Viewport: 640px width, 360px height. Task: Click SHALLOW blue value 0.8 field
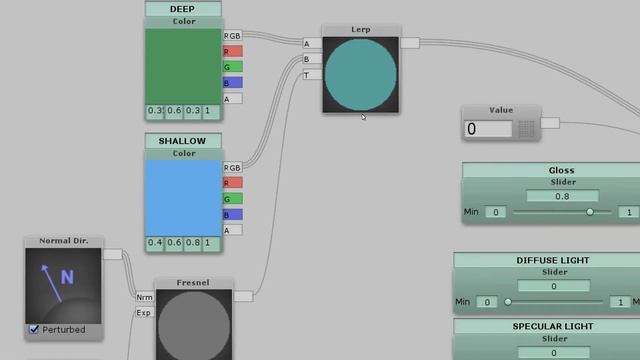click(x=193, y=243)
